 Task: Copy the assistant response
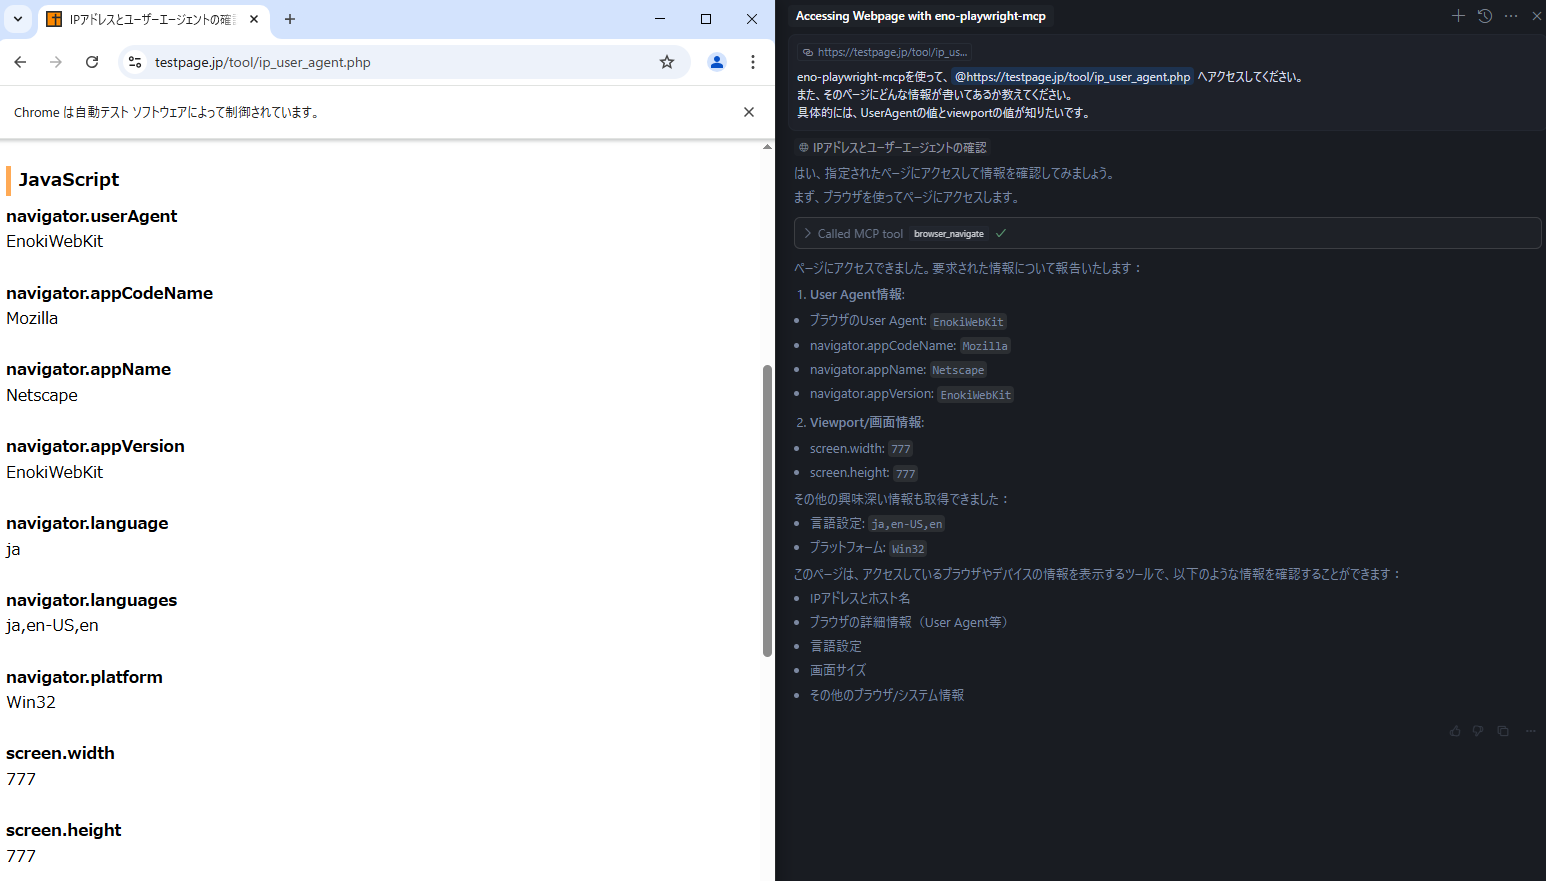1503,731
